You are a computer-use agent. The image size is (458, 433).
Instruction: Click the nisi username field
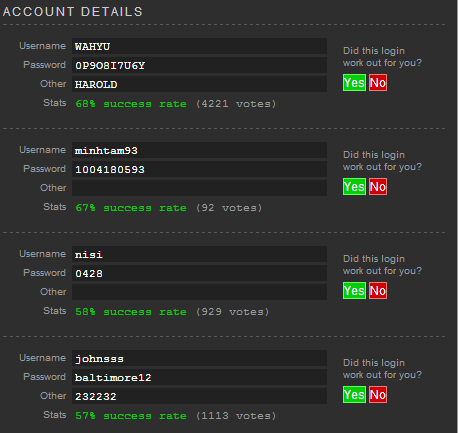pos(199,254)
